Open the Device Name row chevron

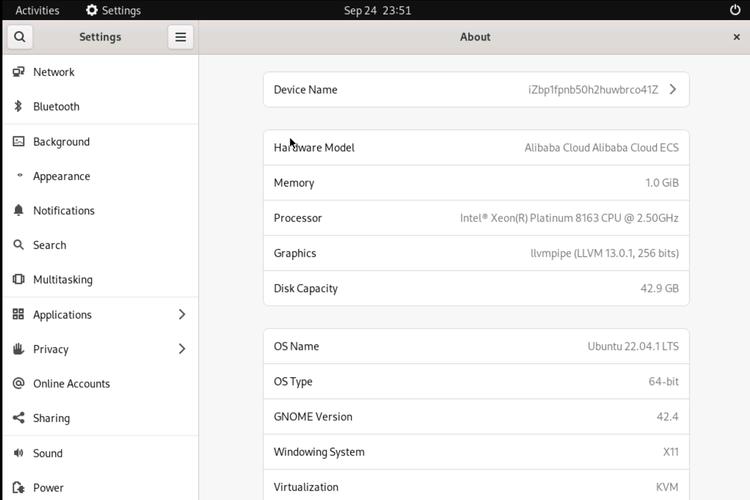coord(673,89)
